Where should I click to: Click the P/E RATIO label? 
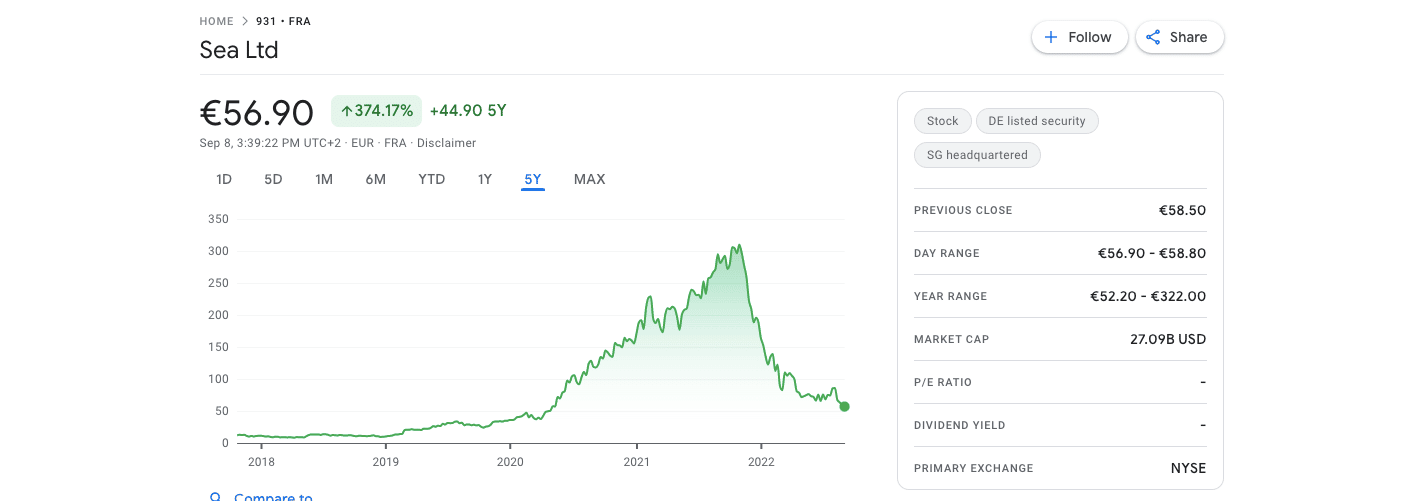click(x=943, y=382)
